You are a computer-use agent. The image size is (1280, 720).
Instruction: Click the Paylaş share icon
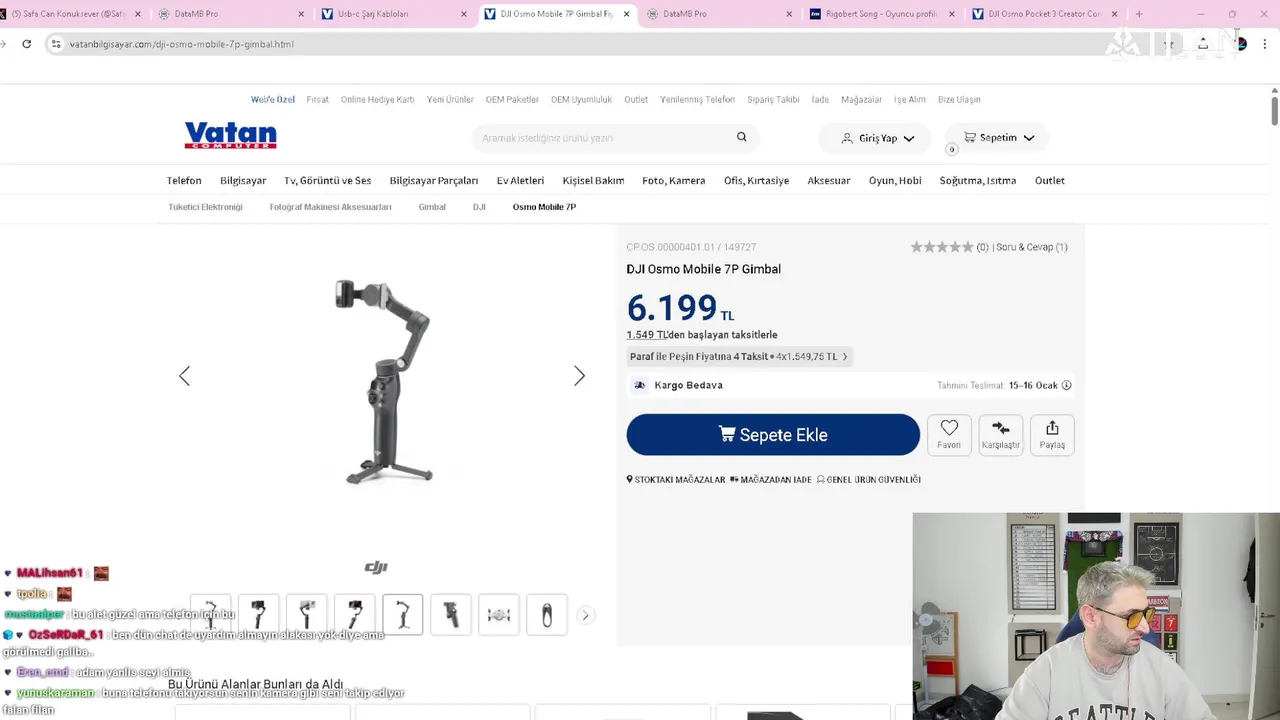pos(1052,435)
